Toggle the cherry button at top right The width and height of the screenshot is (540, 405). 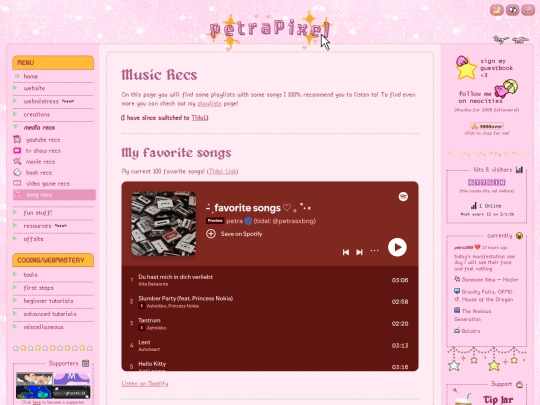[x=528, y=10]
